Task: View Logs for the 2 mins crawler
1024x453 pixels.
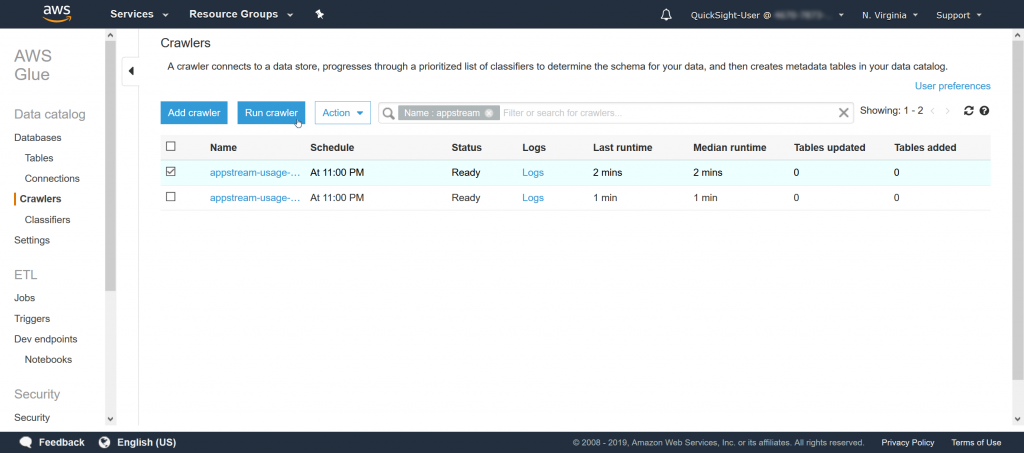Action: tap(533, 172)
